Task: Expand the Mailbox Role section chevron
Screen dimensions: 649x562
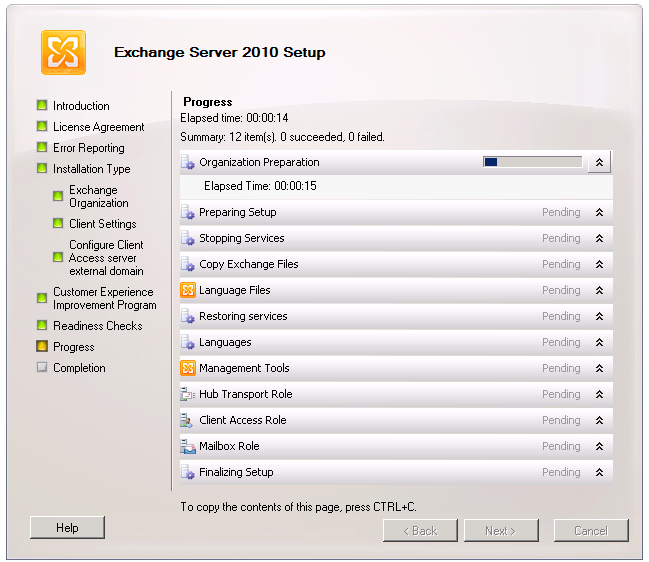Action: pyautogui.click(x=599, y=446)
